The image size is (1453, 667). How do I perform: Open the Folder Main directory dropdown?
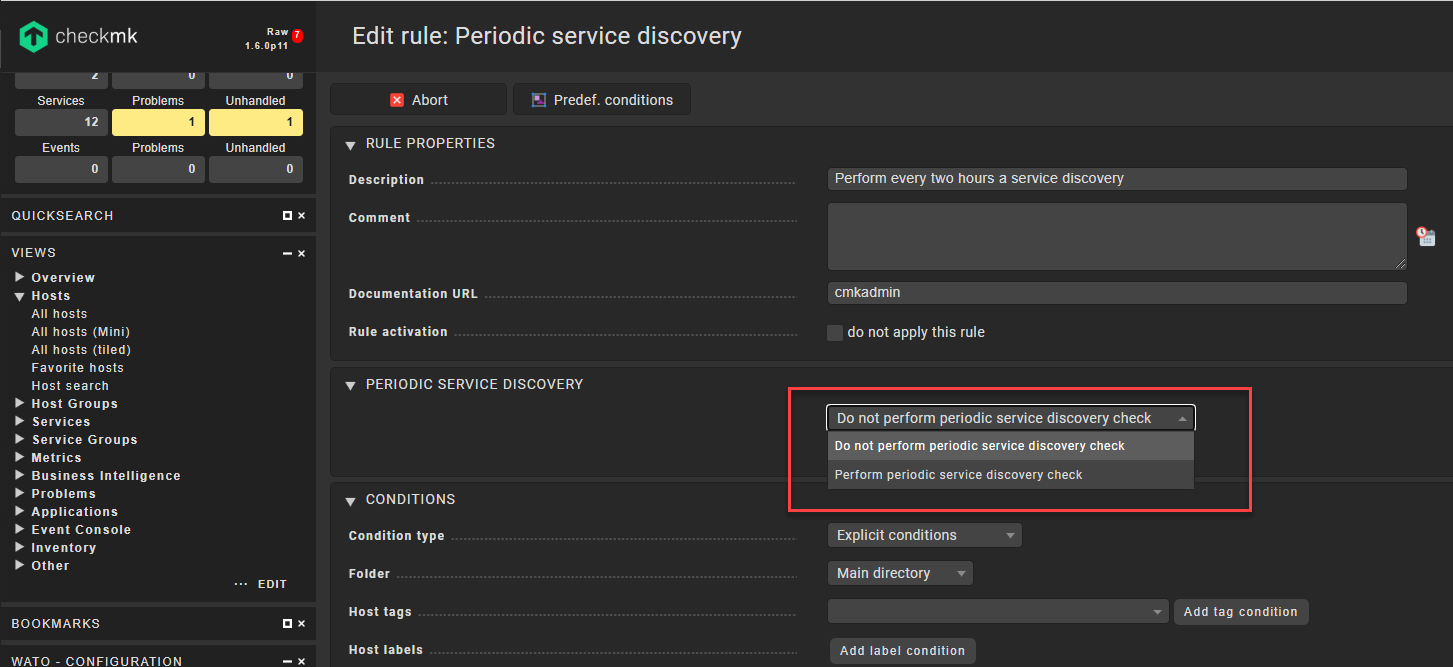pos(900,573)
